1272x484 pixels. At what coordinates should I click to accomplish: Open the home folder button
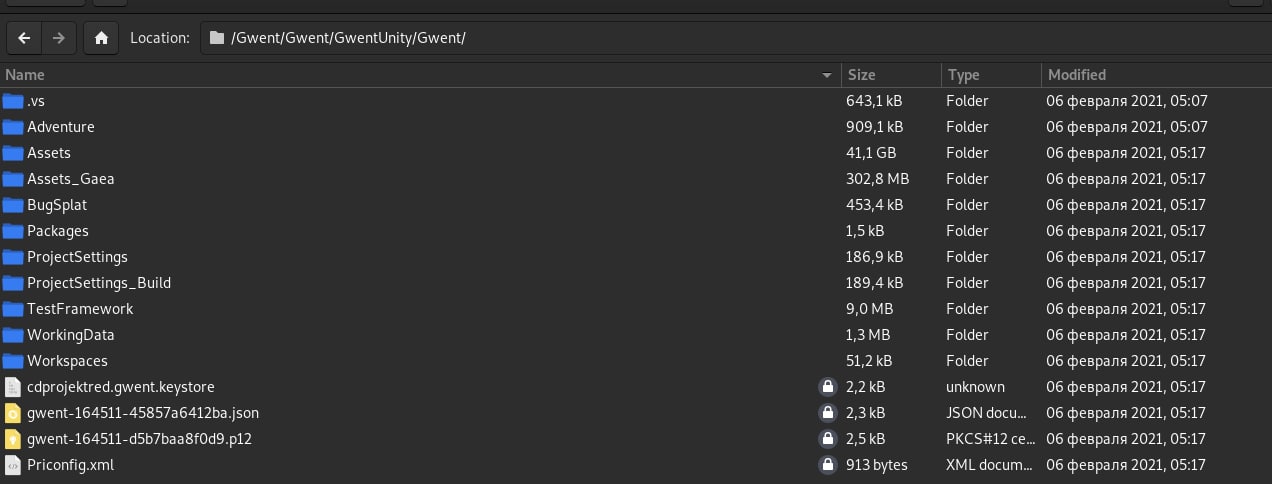(x=101, y=38)
